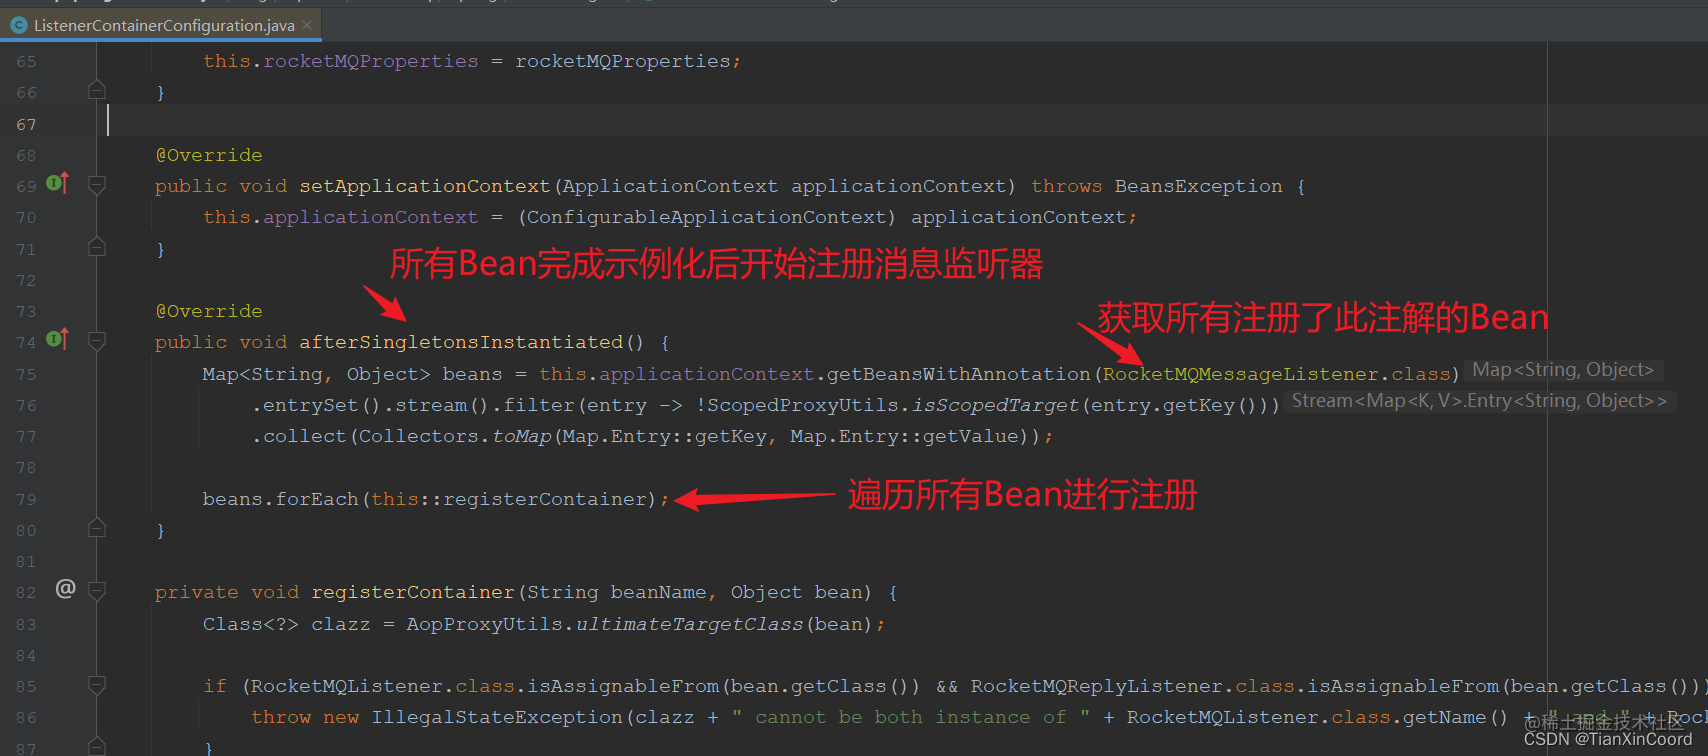Click Map.Entry::getValue on line 77
Screen dimensions: 1708x756
click(x=905, y=436)
